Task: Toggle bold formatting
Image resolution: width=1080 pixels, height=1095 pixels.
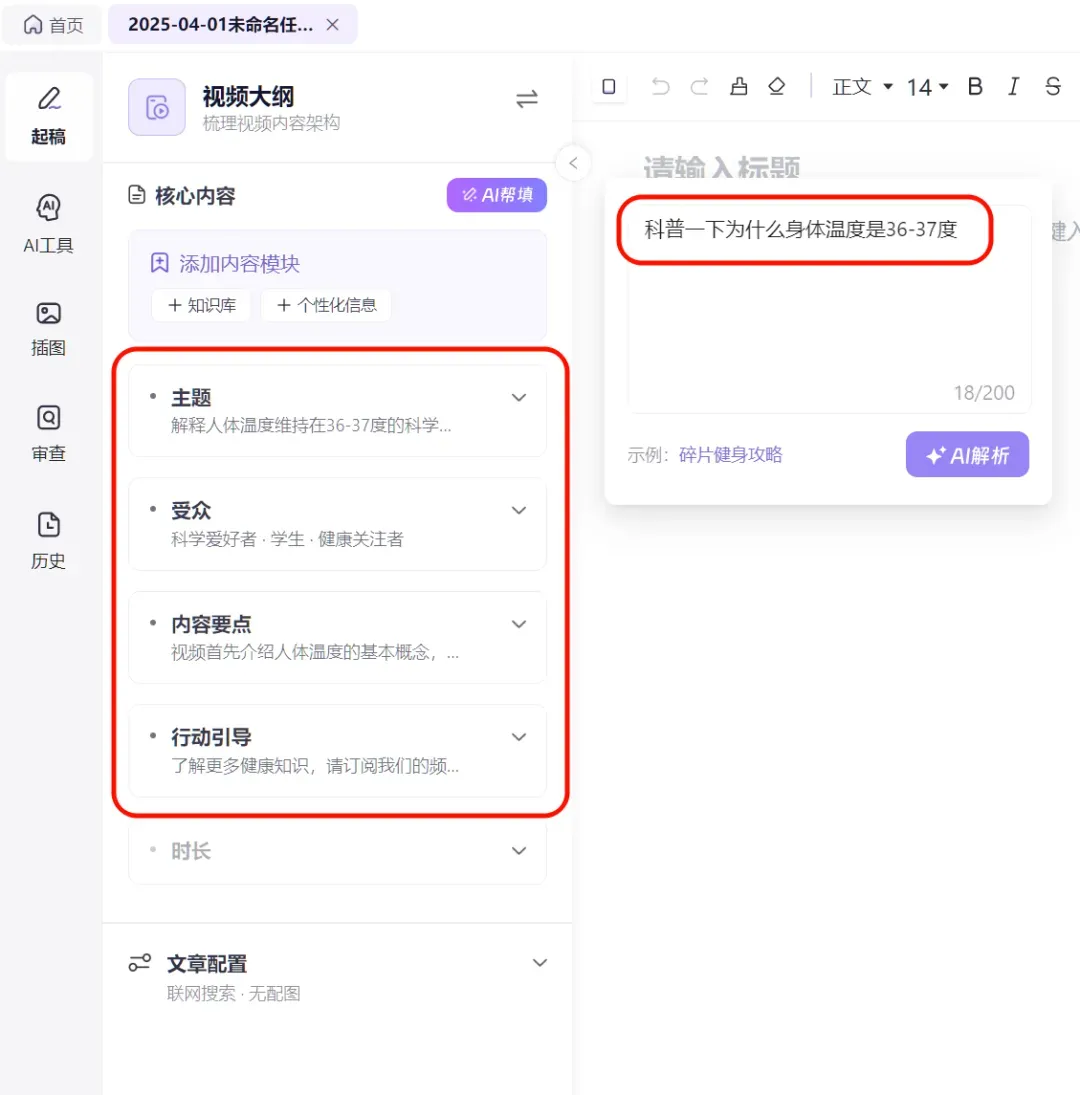Action: pos(975,87)
